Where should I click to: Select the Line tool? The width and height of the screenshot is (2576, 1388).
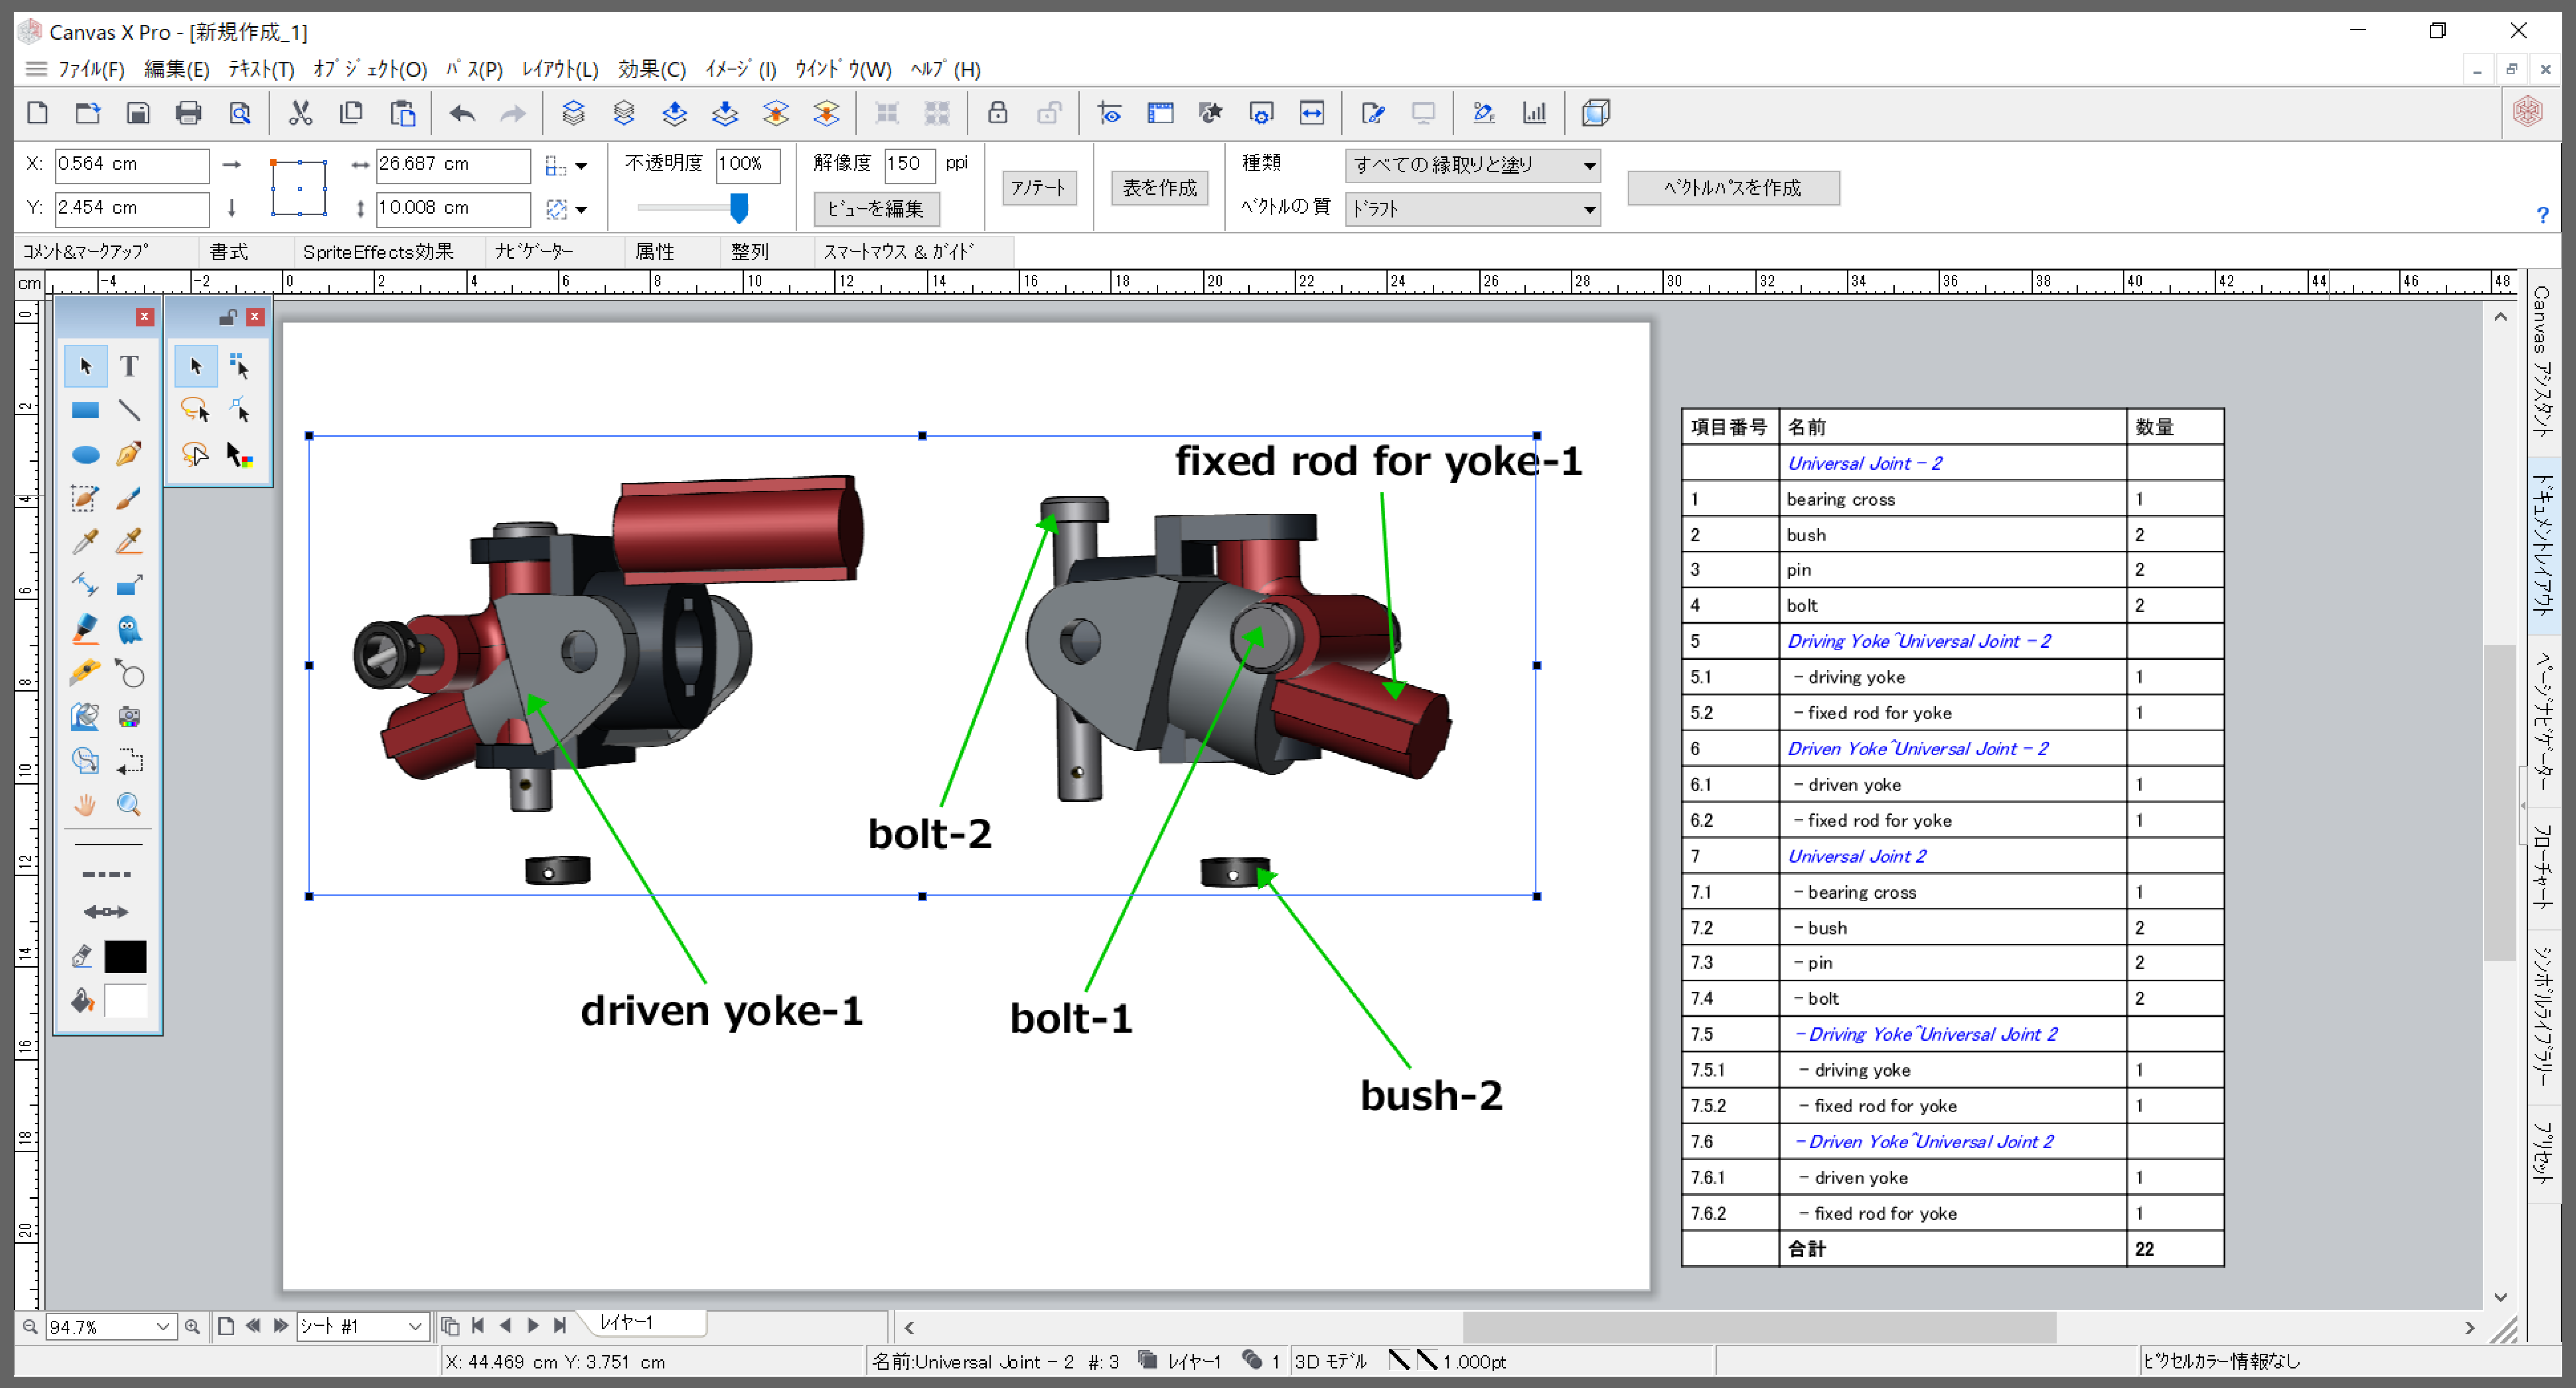point(129,410)
